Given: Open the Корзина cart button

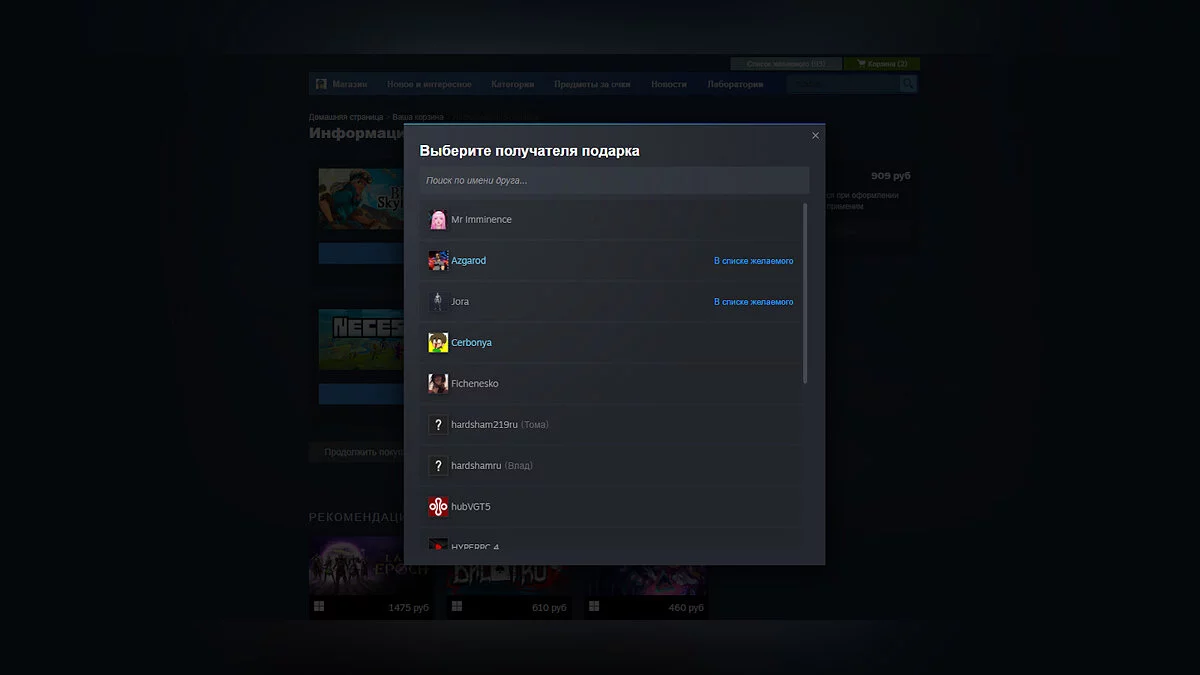Looking at the screenshot, I should click(x=881, y=64).
